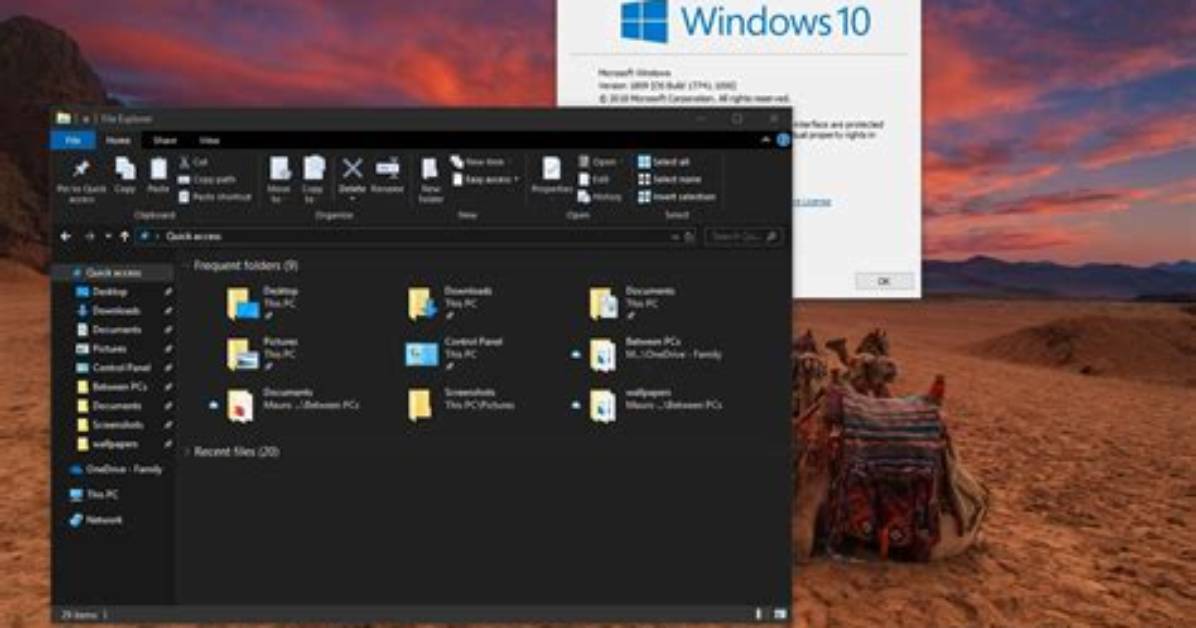The width and height of the screenshot is (1196, 628).
Task: Choose Copy path in the ribbon
Action: (207, 179)
